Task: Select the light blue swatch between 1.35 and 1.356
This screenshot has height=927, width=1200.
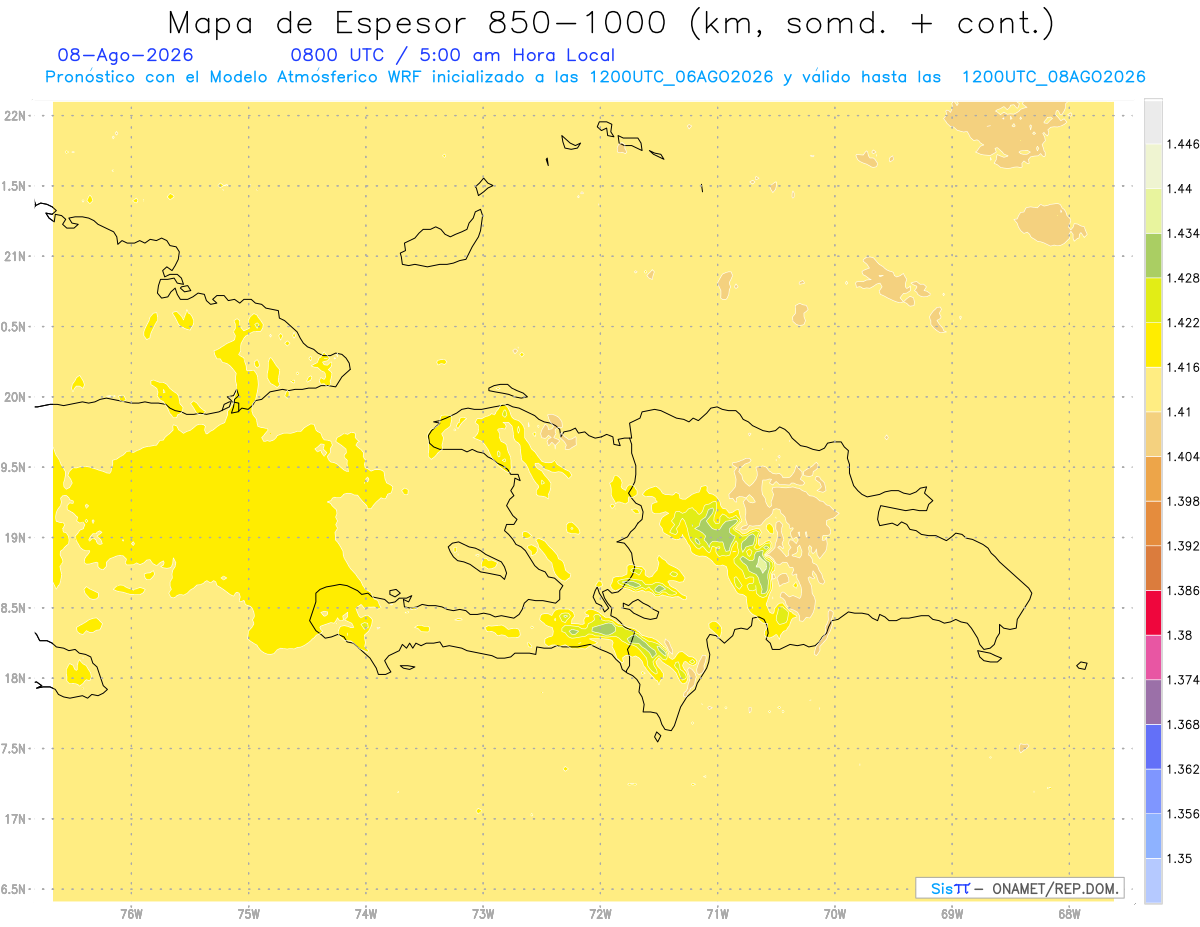Action: click(1153, 836)
